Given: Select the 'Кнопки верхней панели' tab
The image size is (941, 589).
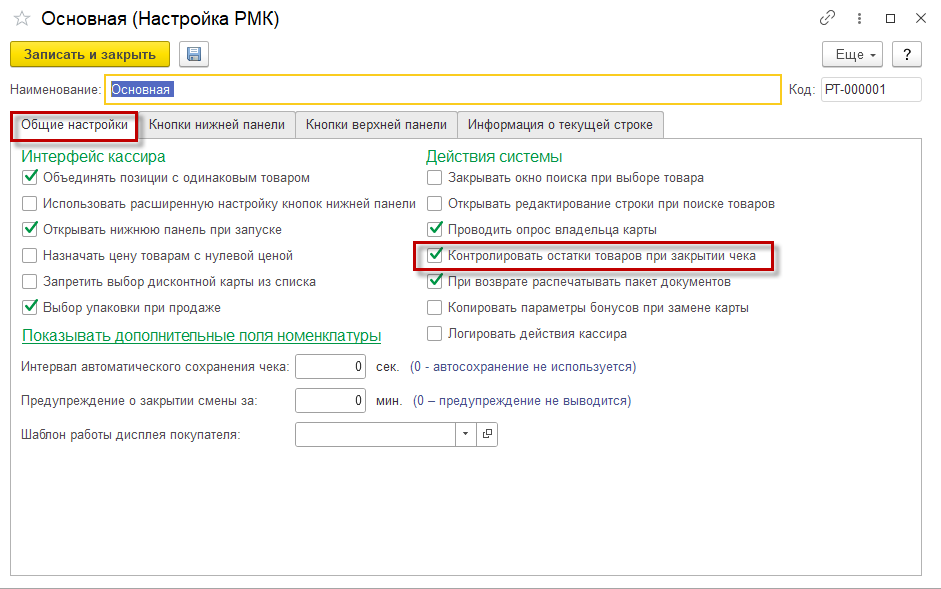Looking at the screenshot, I should tap(376, 125).
